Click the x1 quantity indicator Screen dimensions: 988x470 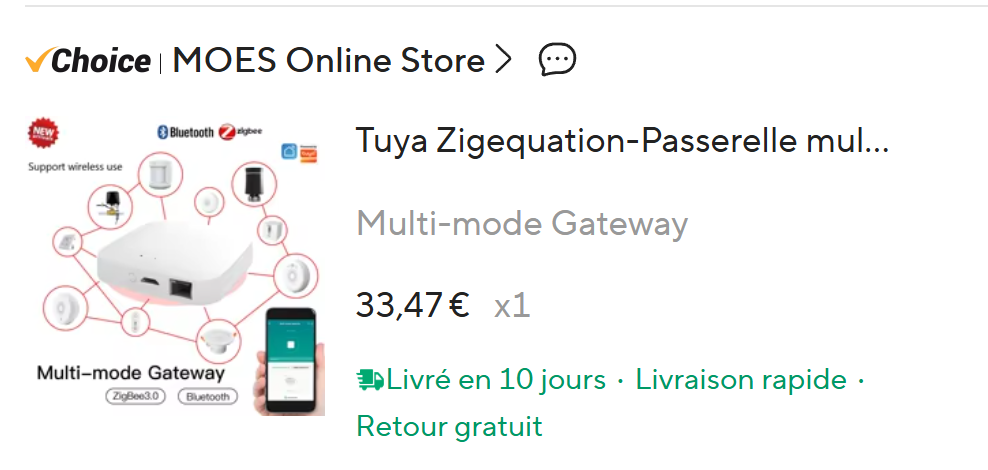[x=512, y=306]
